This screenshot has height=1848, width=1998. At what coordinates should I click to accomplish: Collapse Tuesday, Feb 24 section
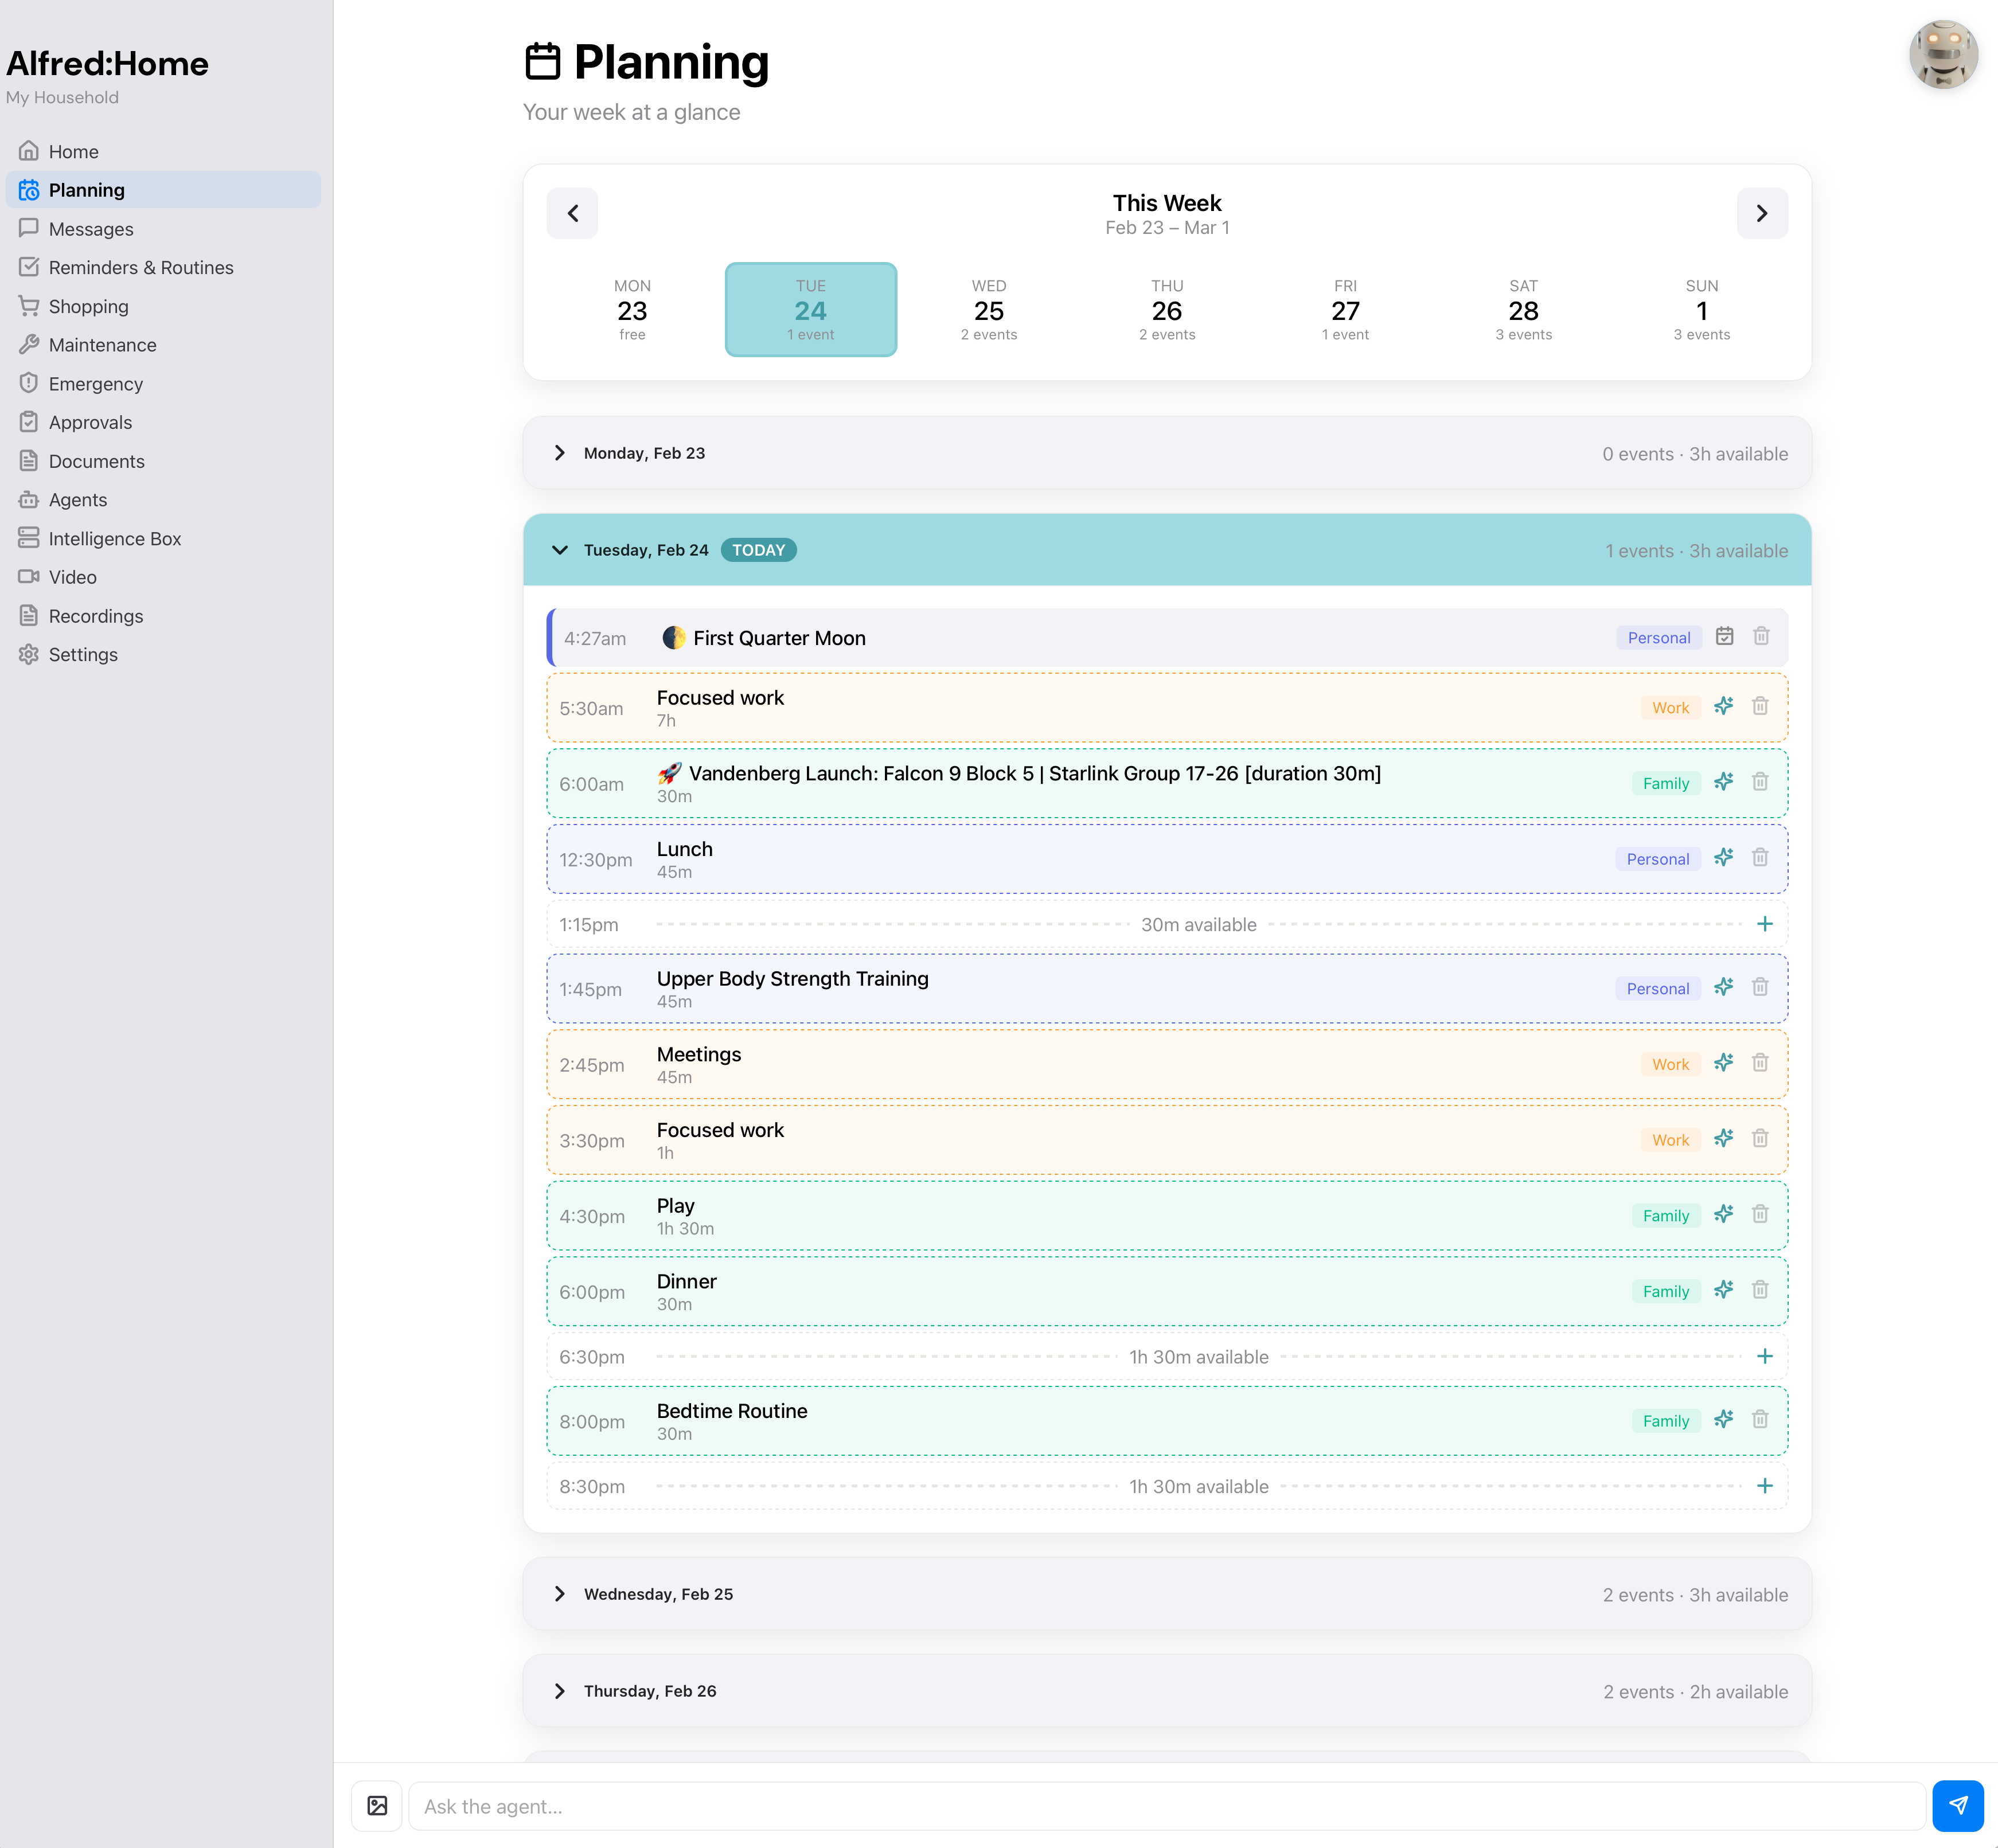pos(560,550)
